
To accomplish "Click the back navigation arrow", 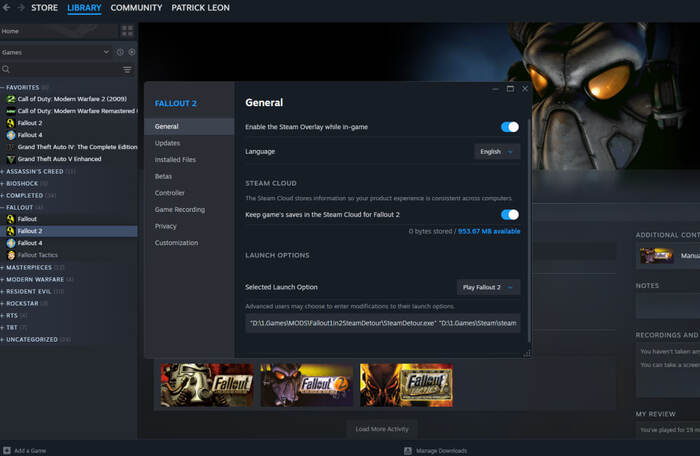I will coord(7,8).
